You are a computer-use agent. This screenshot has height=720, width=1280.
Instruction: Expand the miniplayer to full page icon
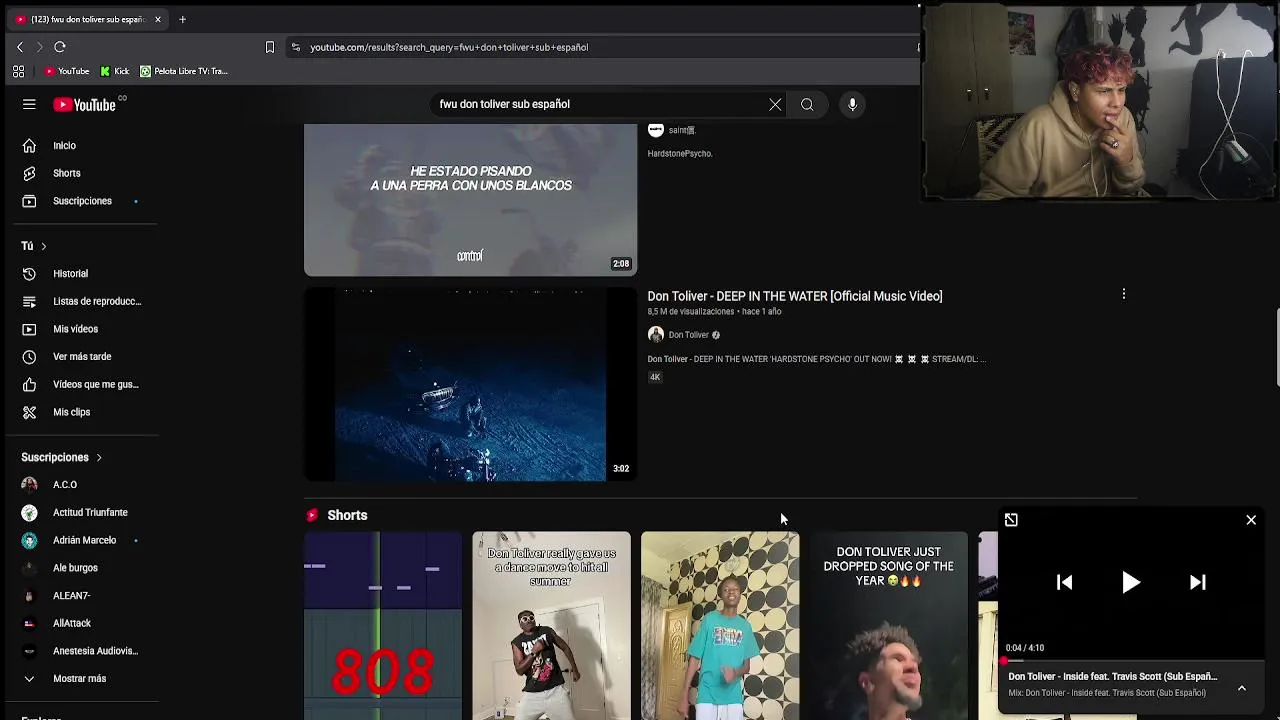(1011, 520)
